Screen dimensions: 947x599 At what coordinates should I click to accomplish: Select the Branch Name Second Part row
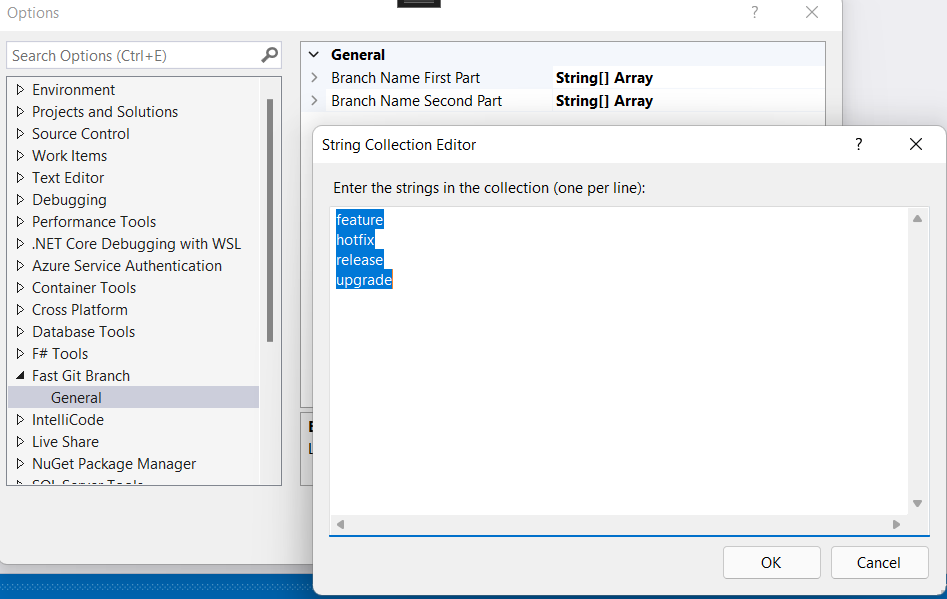[416, 101]
